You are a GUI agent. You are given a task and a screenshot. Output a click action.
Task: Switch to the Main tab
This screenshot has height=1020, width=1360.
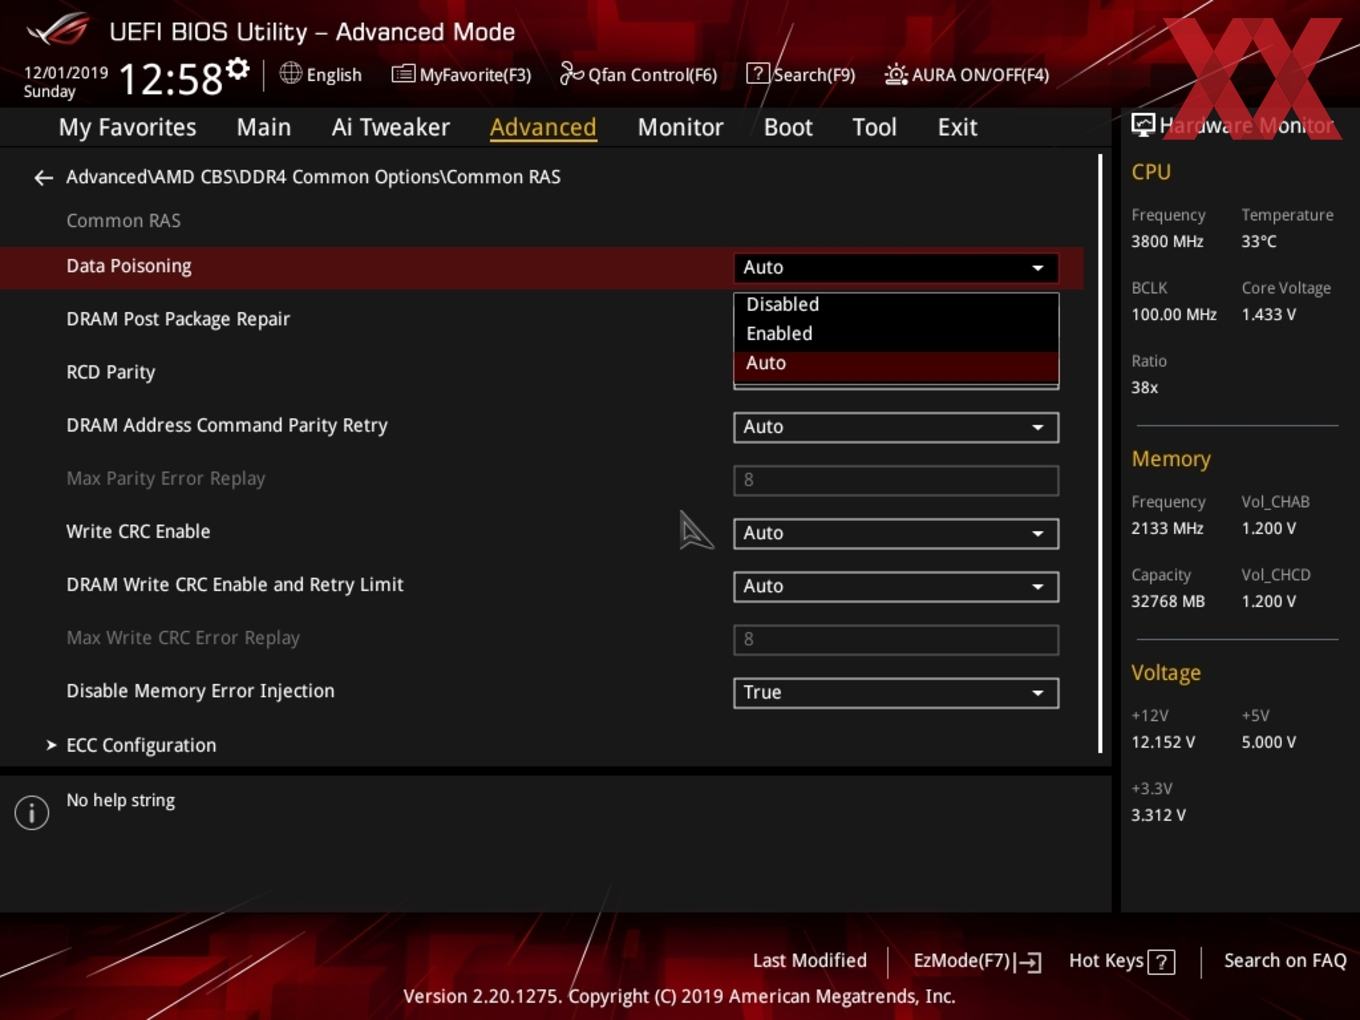click(x=264, y=127)
